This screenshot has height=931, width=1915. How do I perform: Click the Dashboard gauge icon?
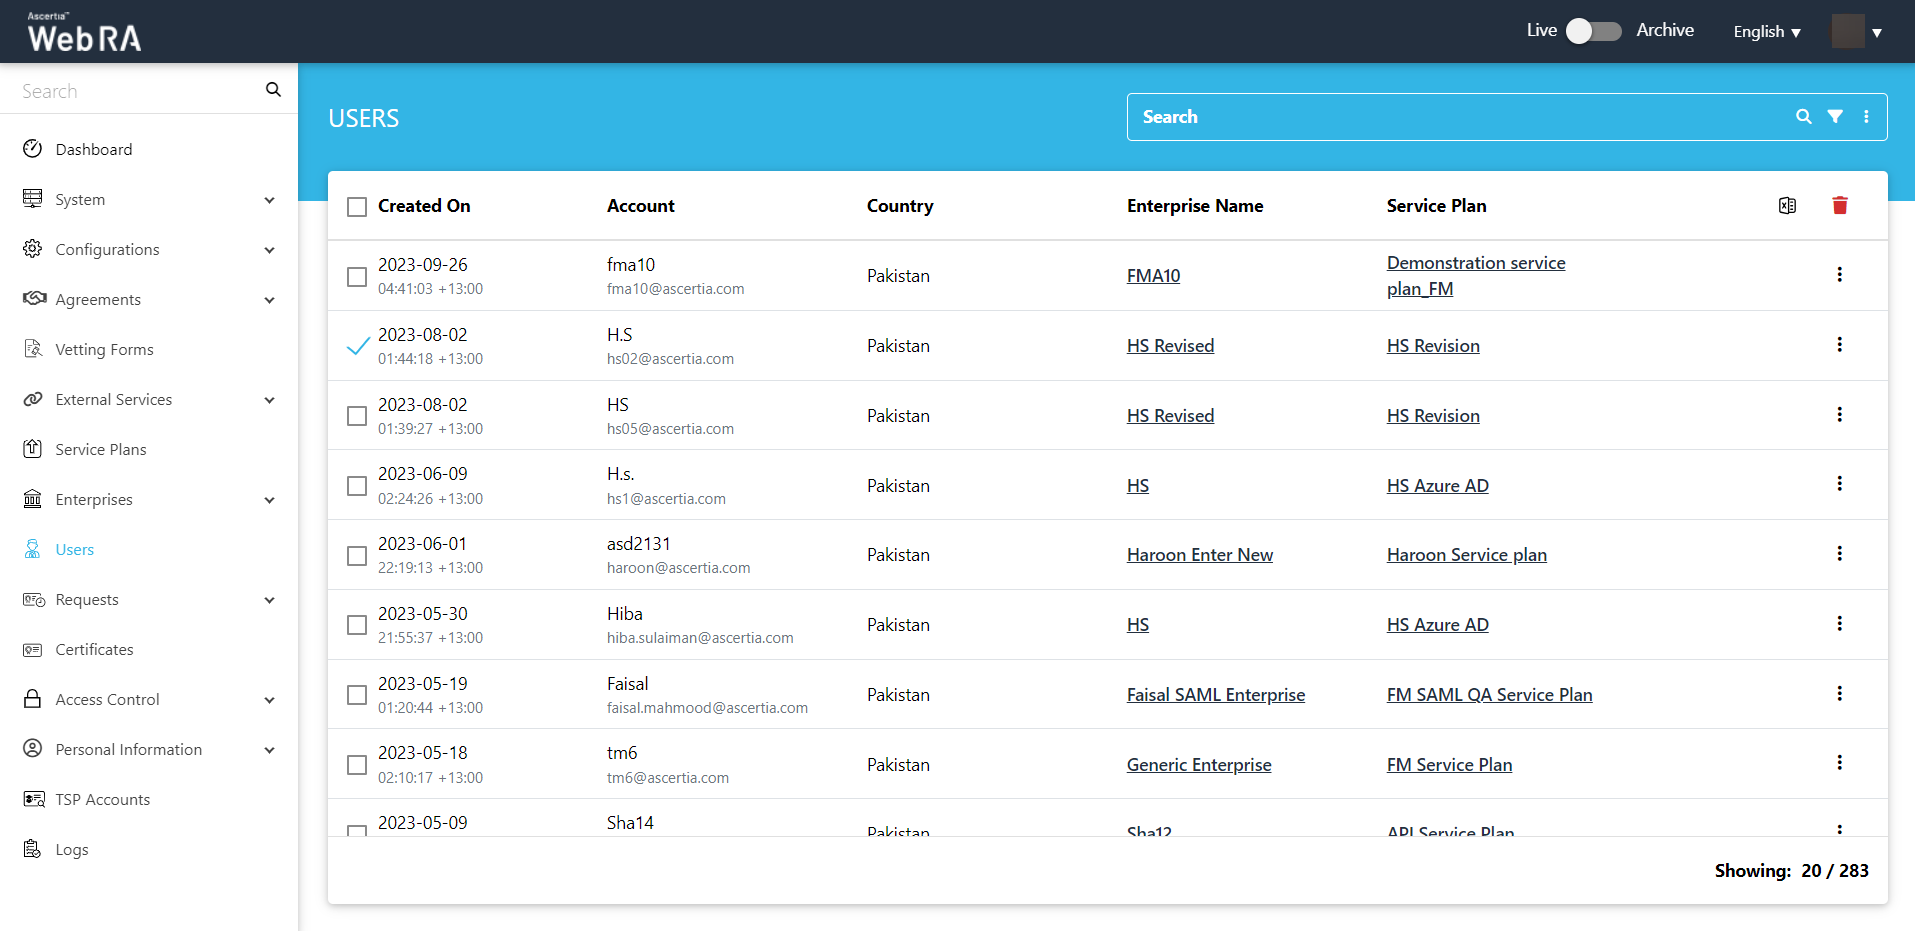tap(33, 149)
